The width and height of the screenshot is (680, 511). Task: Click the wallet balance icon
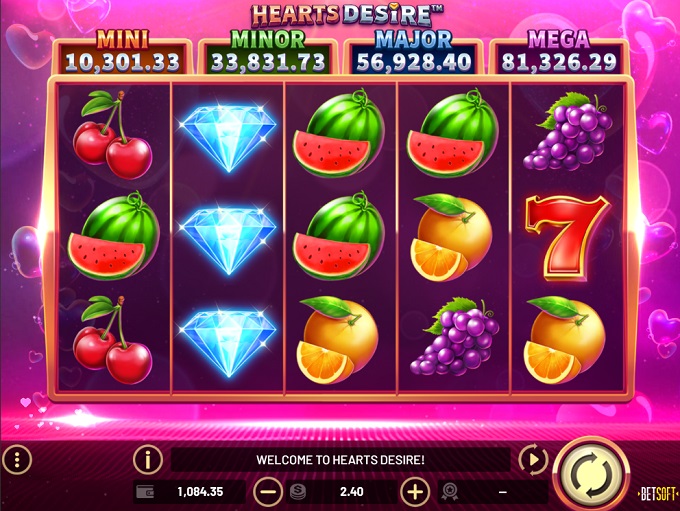click(x=145, y=492)
